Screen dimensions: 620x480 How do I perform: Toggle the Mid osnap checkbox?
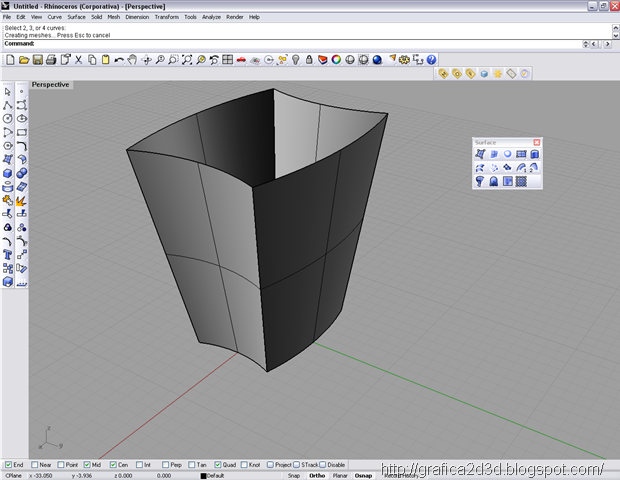click(87, 465)
